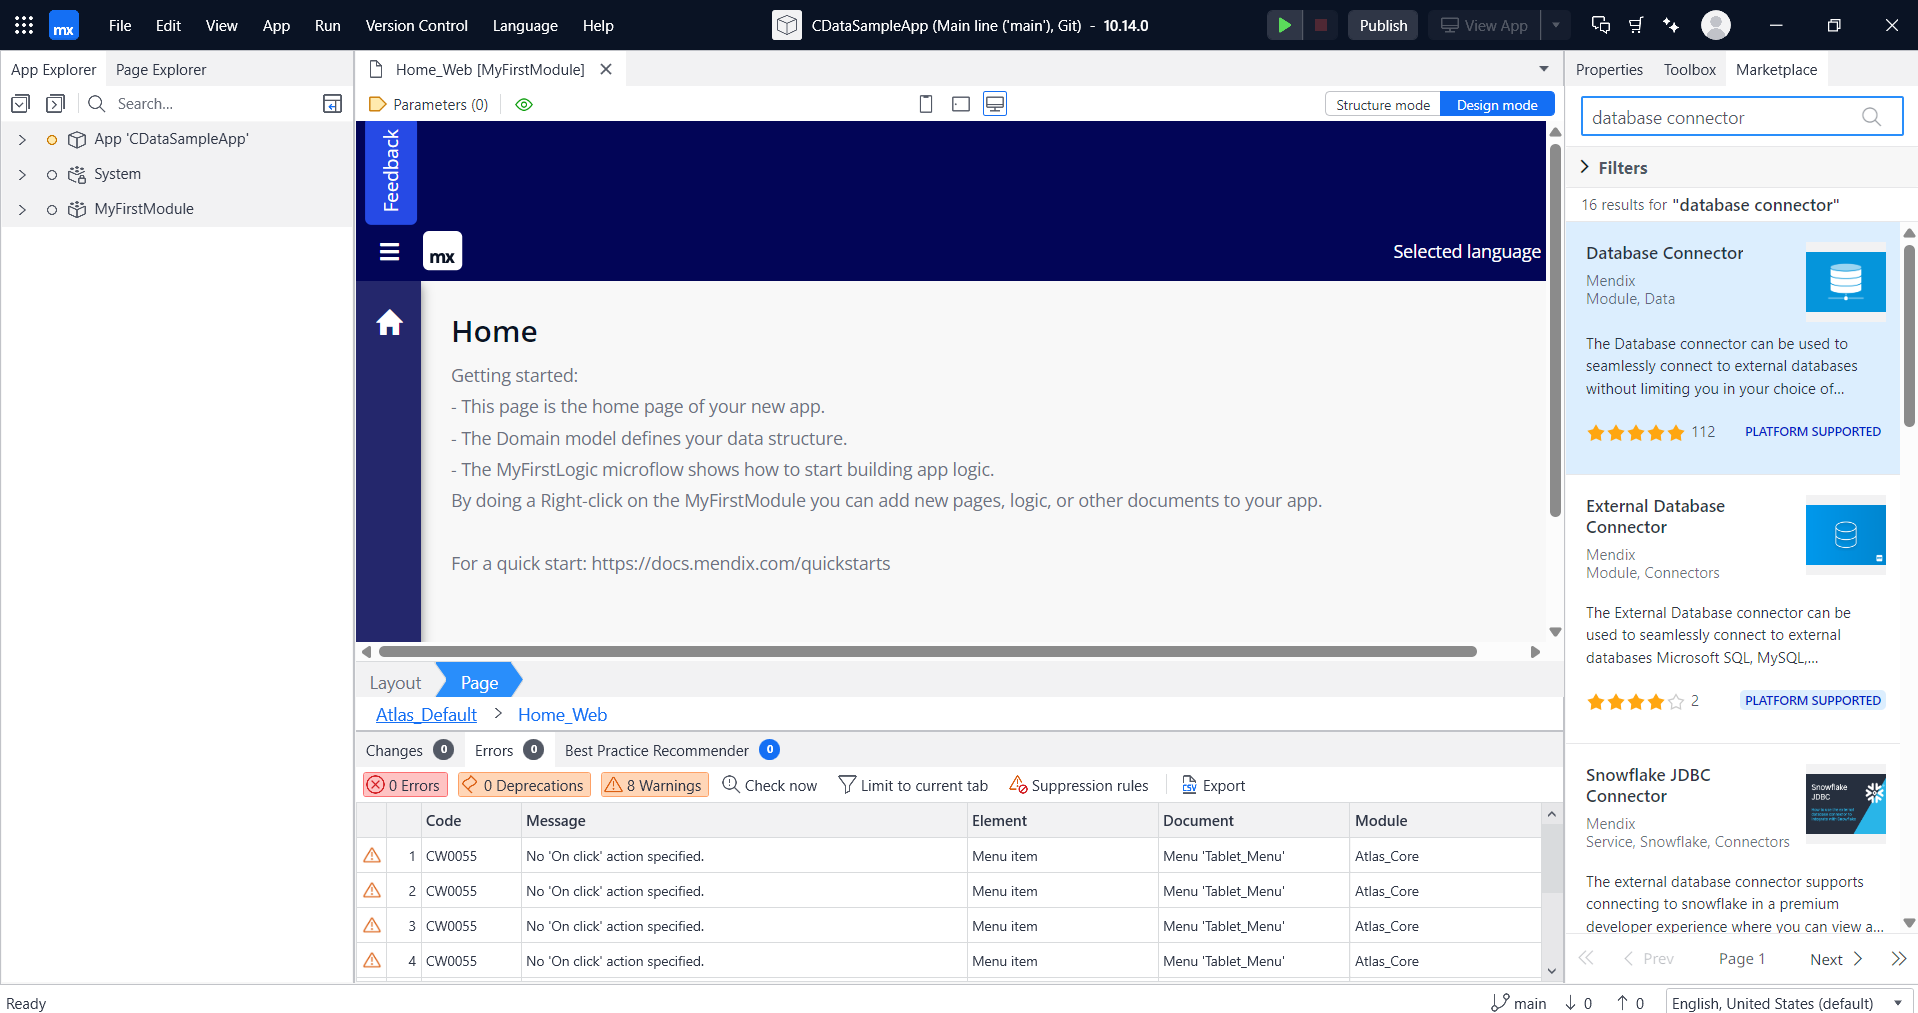This screenshot has height=1013, width=1918.
Task: Switch to the Toolbox tab
Action: 1689,70
